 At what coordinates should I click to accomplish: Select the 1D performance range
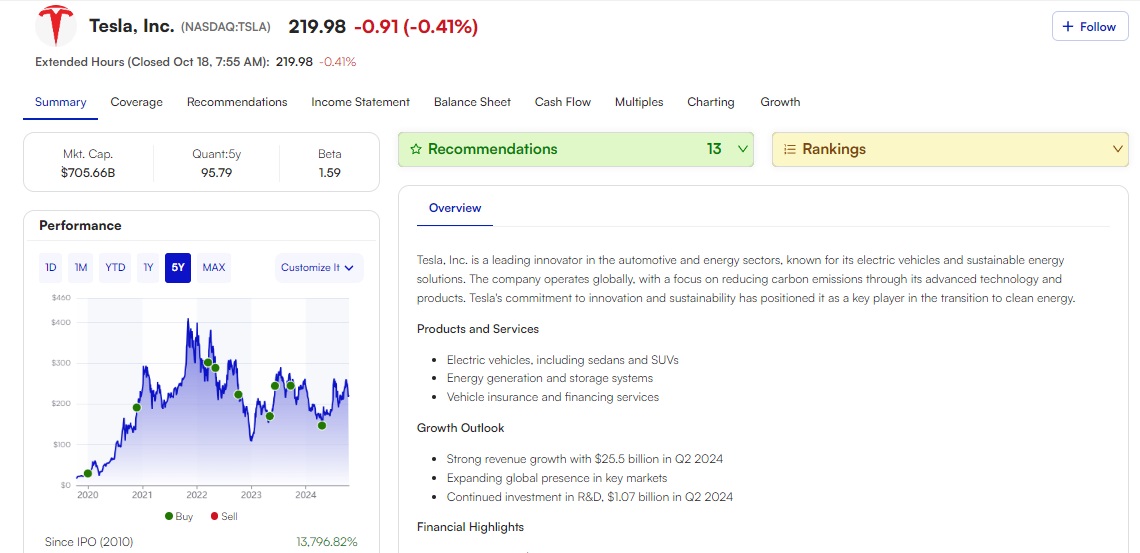[51, 267]
